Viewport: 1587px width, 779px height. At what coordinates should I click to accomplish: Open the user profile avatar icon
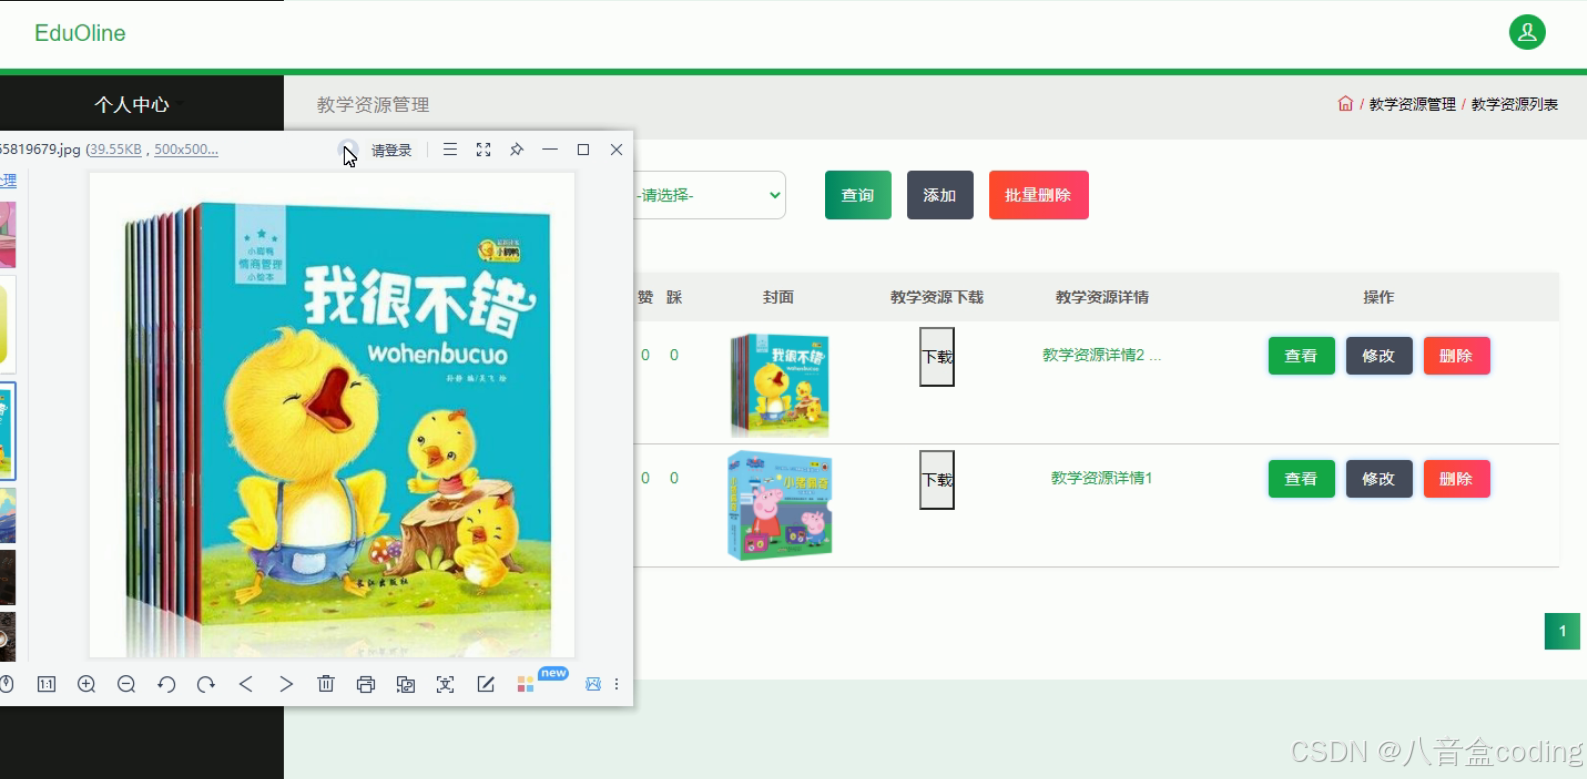[1527, 32]
